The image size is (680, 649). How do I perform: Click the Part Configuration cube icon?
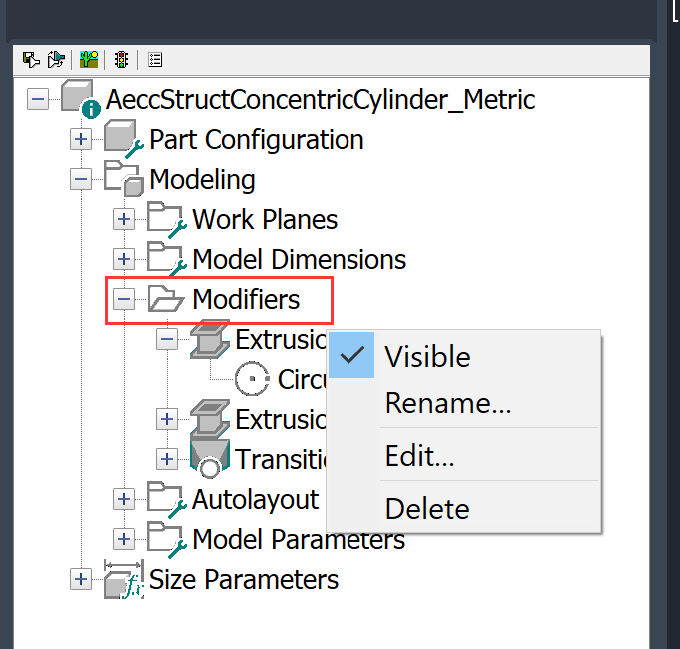(x=123, y=139)
